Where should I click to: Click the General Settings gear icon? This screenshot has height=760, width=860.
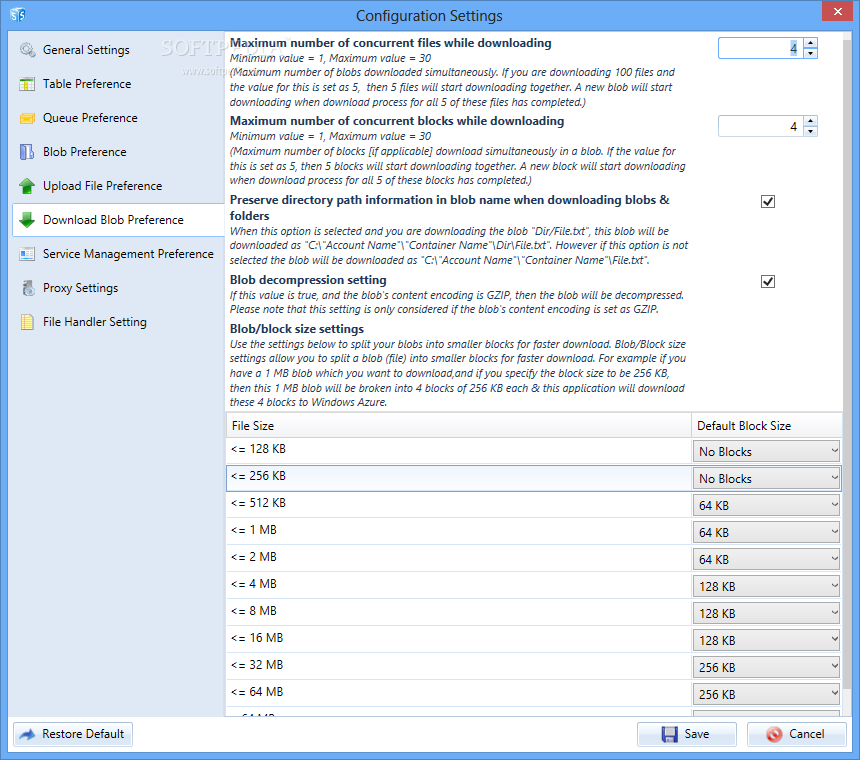click(27, 50)
